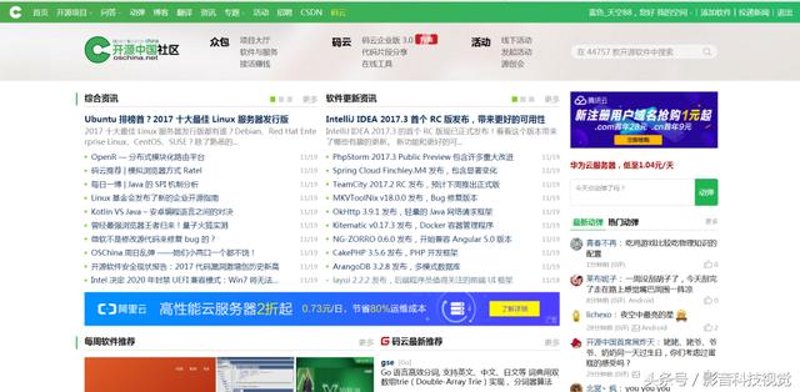The image size is (800, 392).
Task: Open the 活动 header category
Action: [x=481, y=42]
